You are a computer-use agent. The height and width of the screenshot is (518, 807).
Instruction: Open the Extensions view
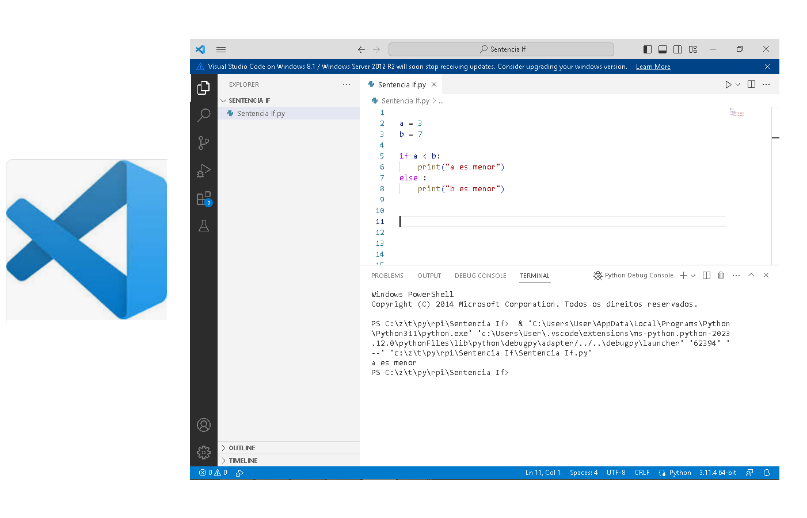coord(203,198)
